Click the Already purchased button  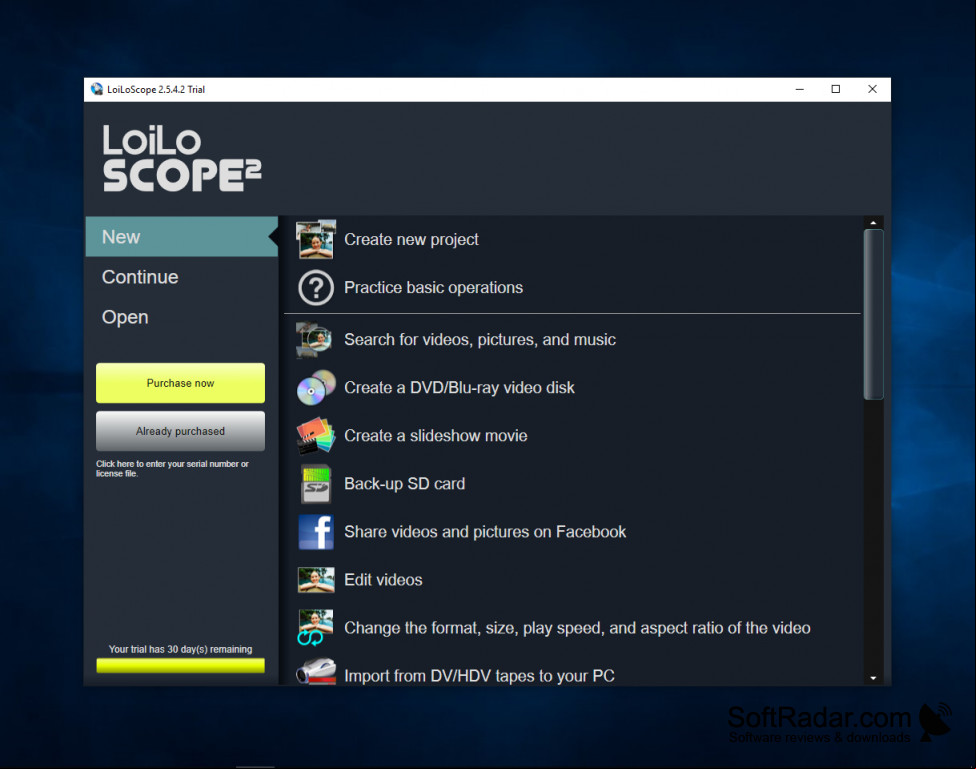pos(181,431)
